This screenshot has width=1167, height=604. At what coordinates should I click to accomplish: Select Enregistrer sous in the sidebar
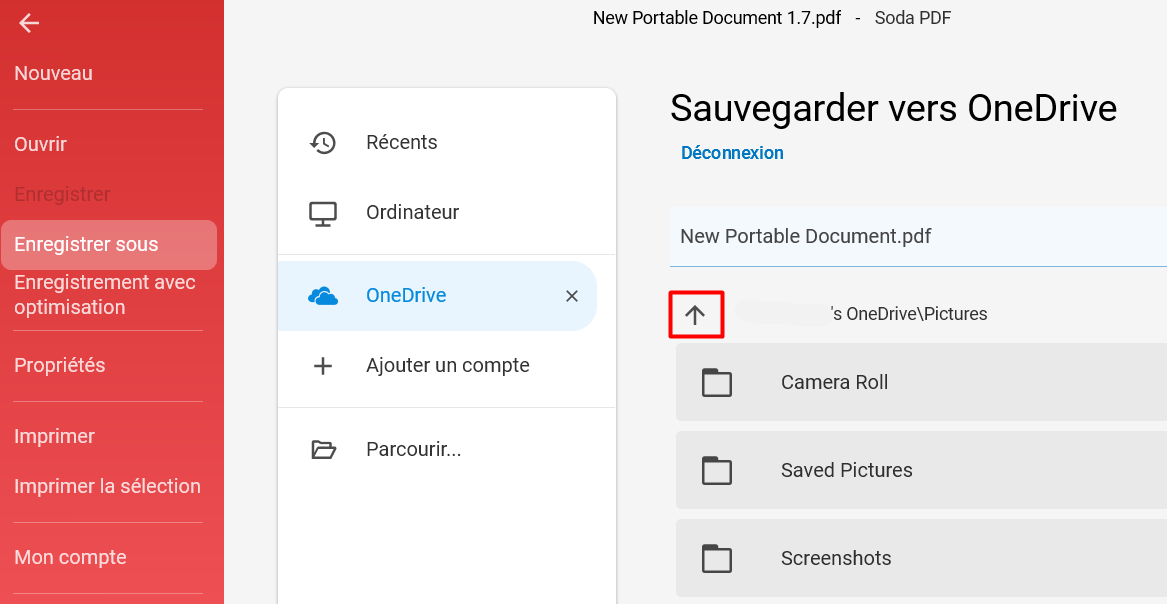(x=109, y=245)
